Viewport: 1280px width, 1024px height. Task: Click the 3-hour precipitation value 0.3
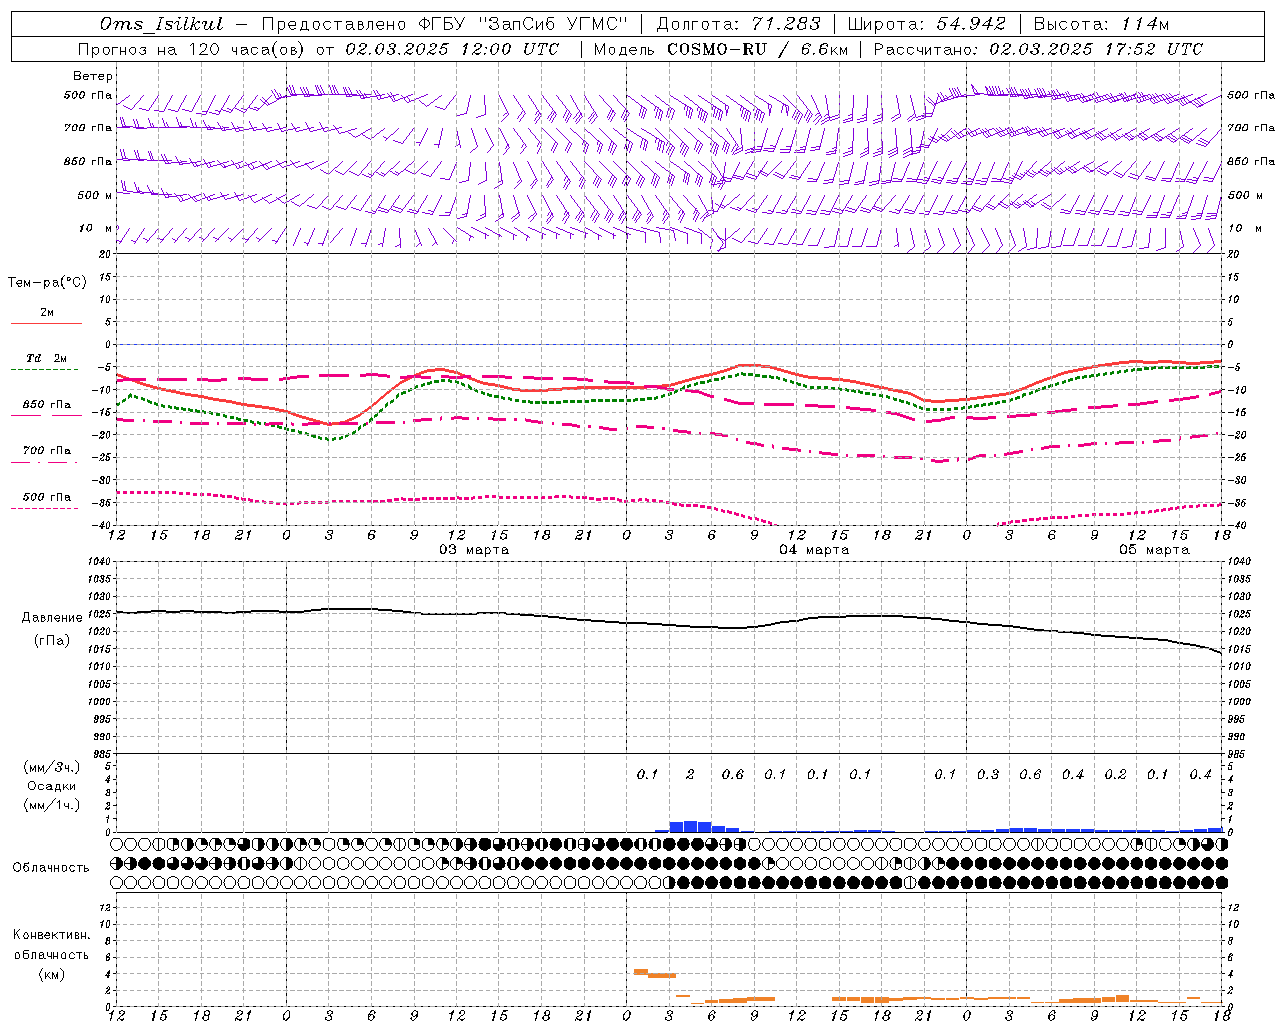pyautogui.click(x=988, y=775)
